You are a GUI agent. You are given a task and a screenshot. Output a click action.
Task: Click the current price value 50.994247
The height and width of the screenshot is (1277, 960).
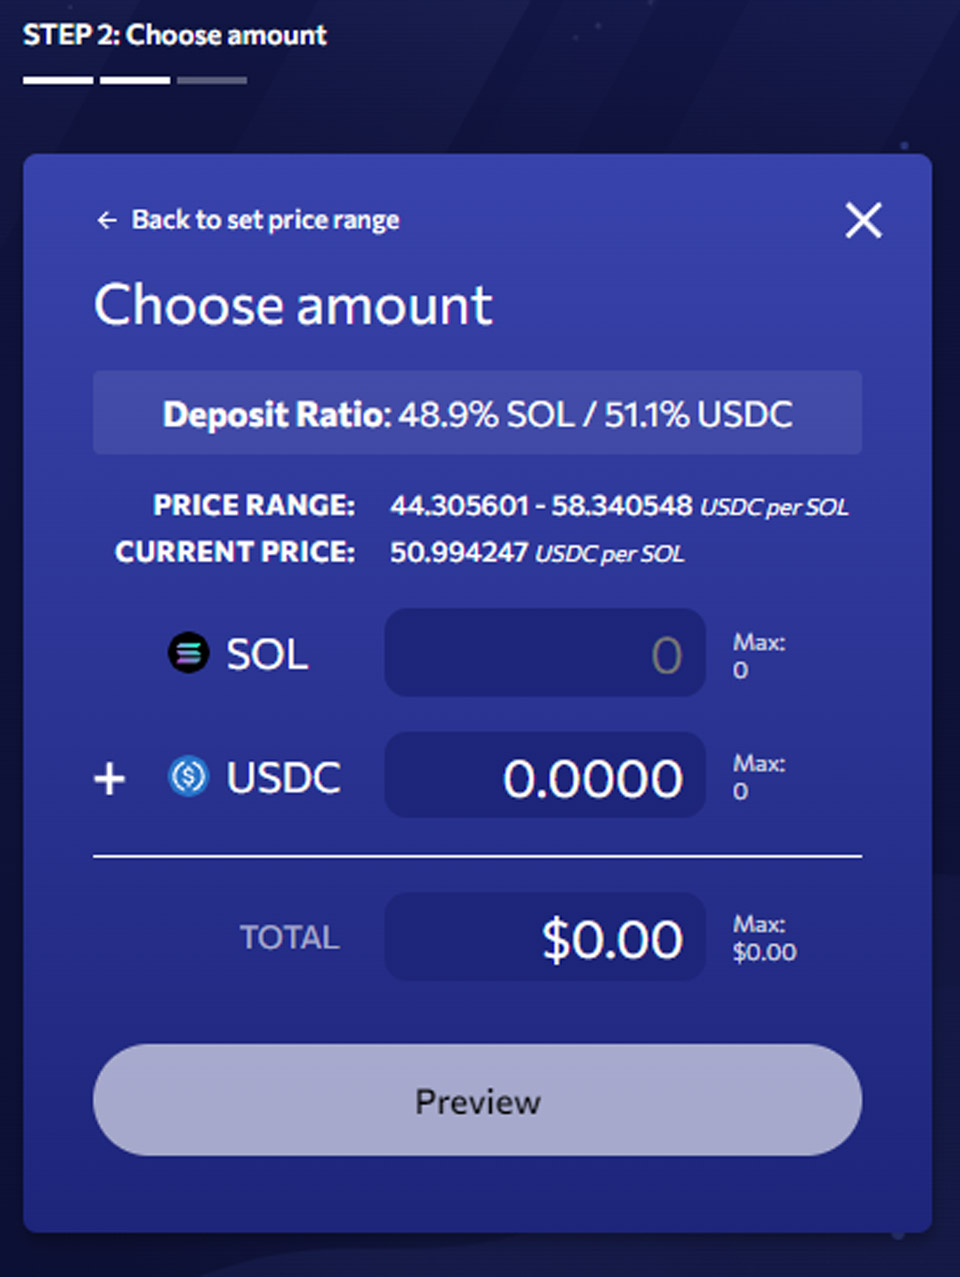(x=459, y=552)
